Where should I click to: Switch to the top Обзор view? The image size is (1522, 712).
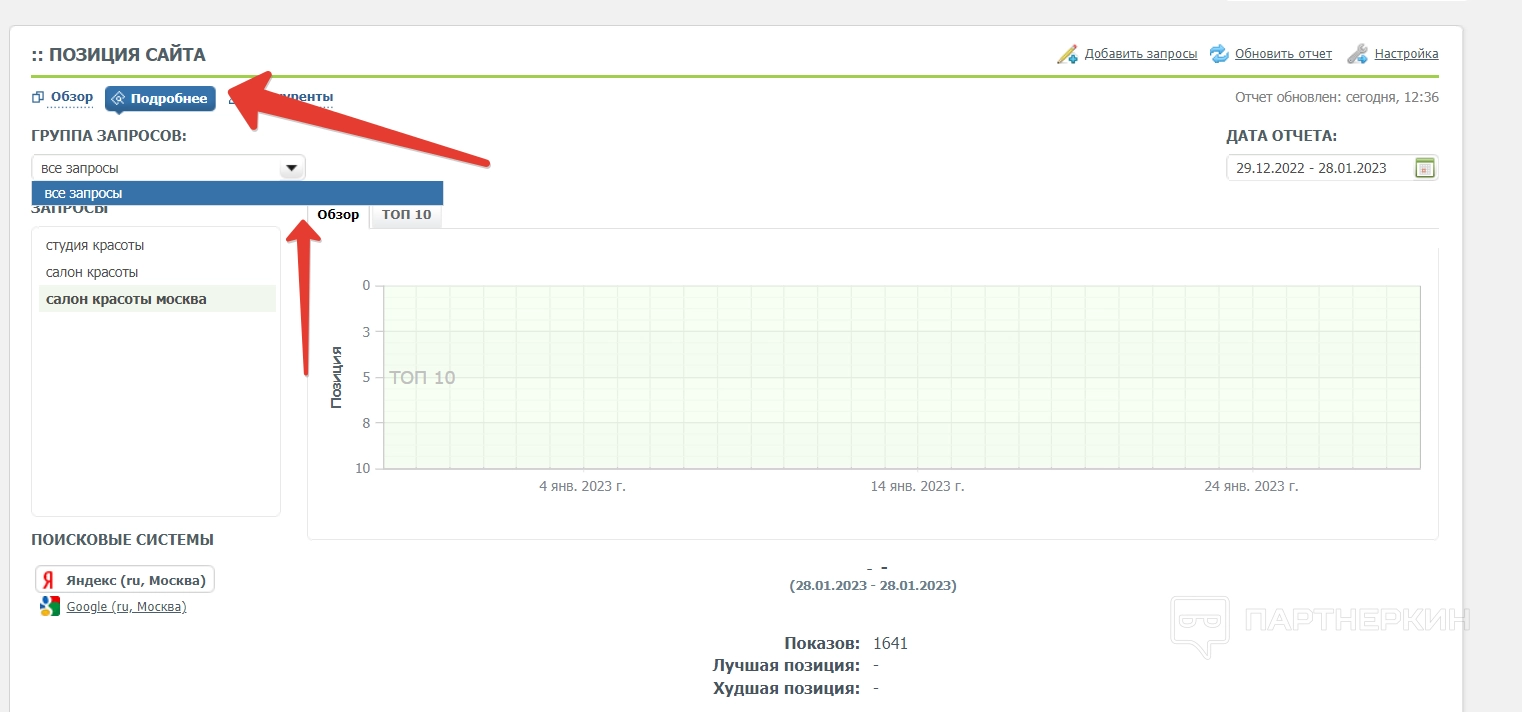pos(72,97)
